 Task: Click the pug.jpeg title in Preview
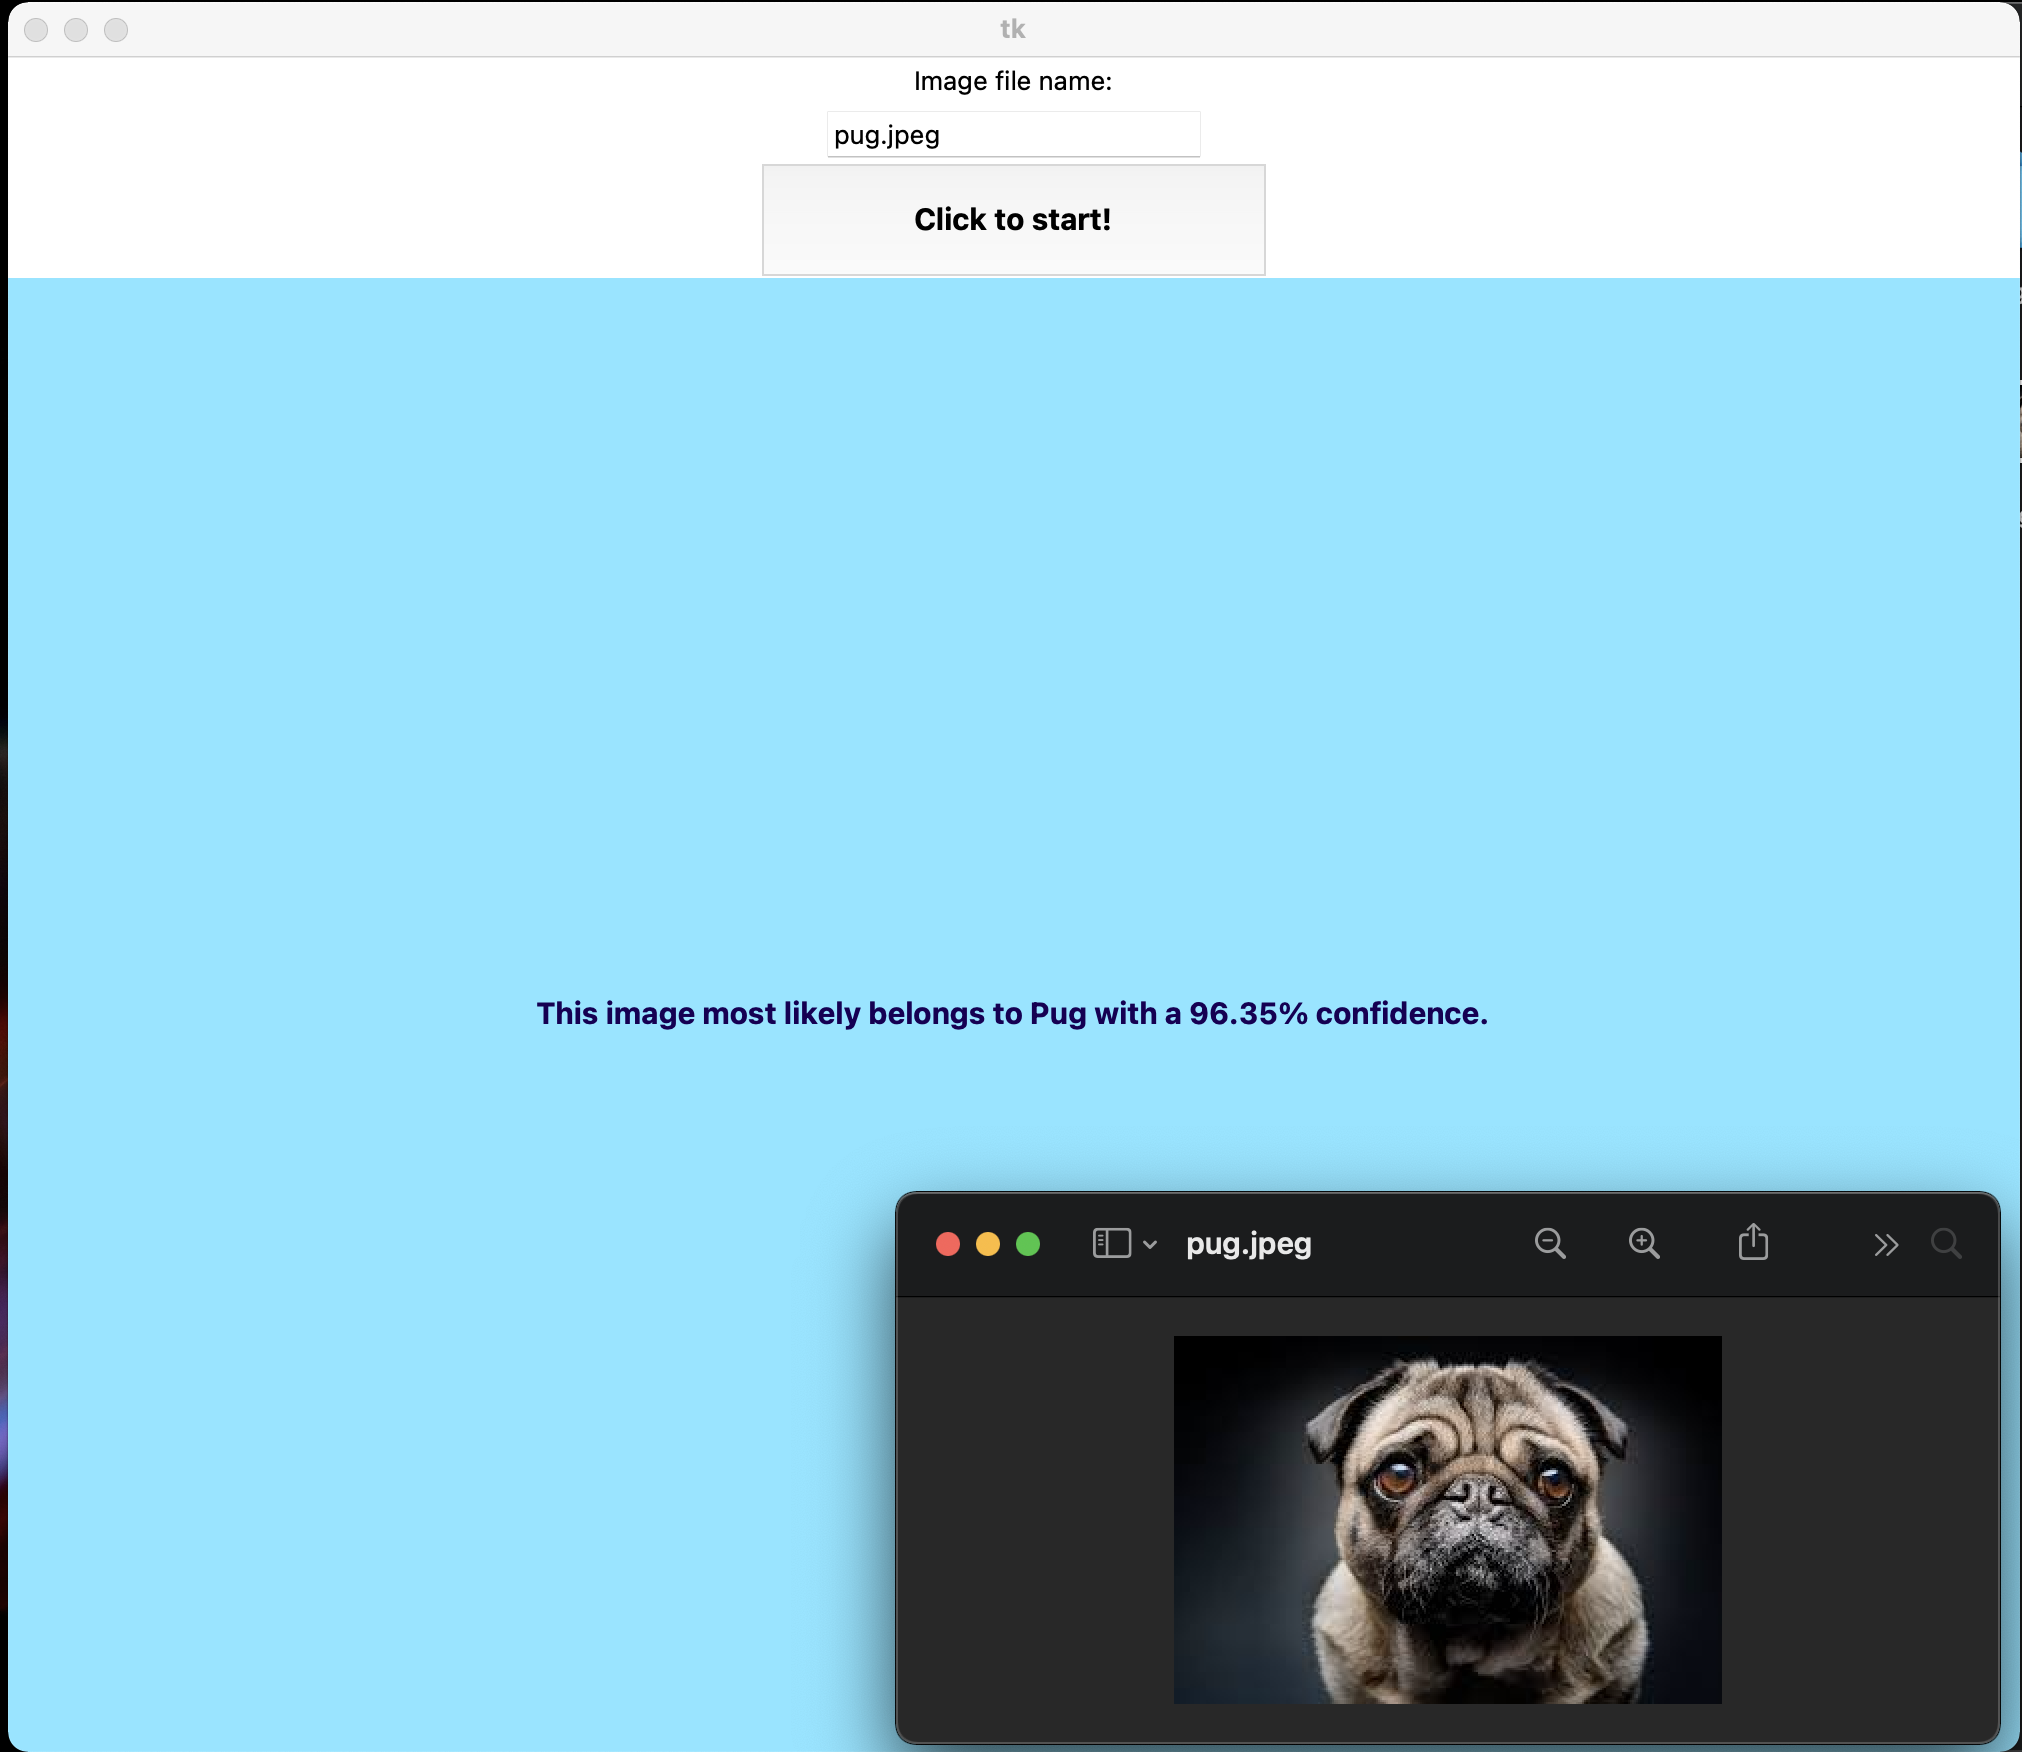click(1248, 1243)
